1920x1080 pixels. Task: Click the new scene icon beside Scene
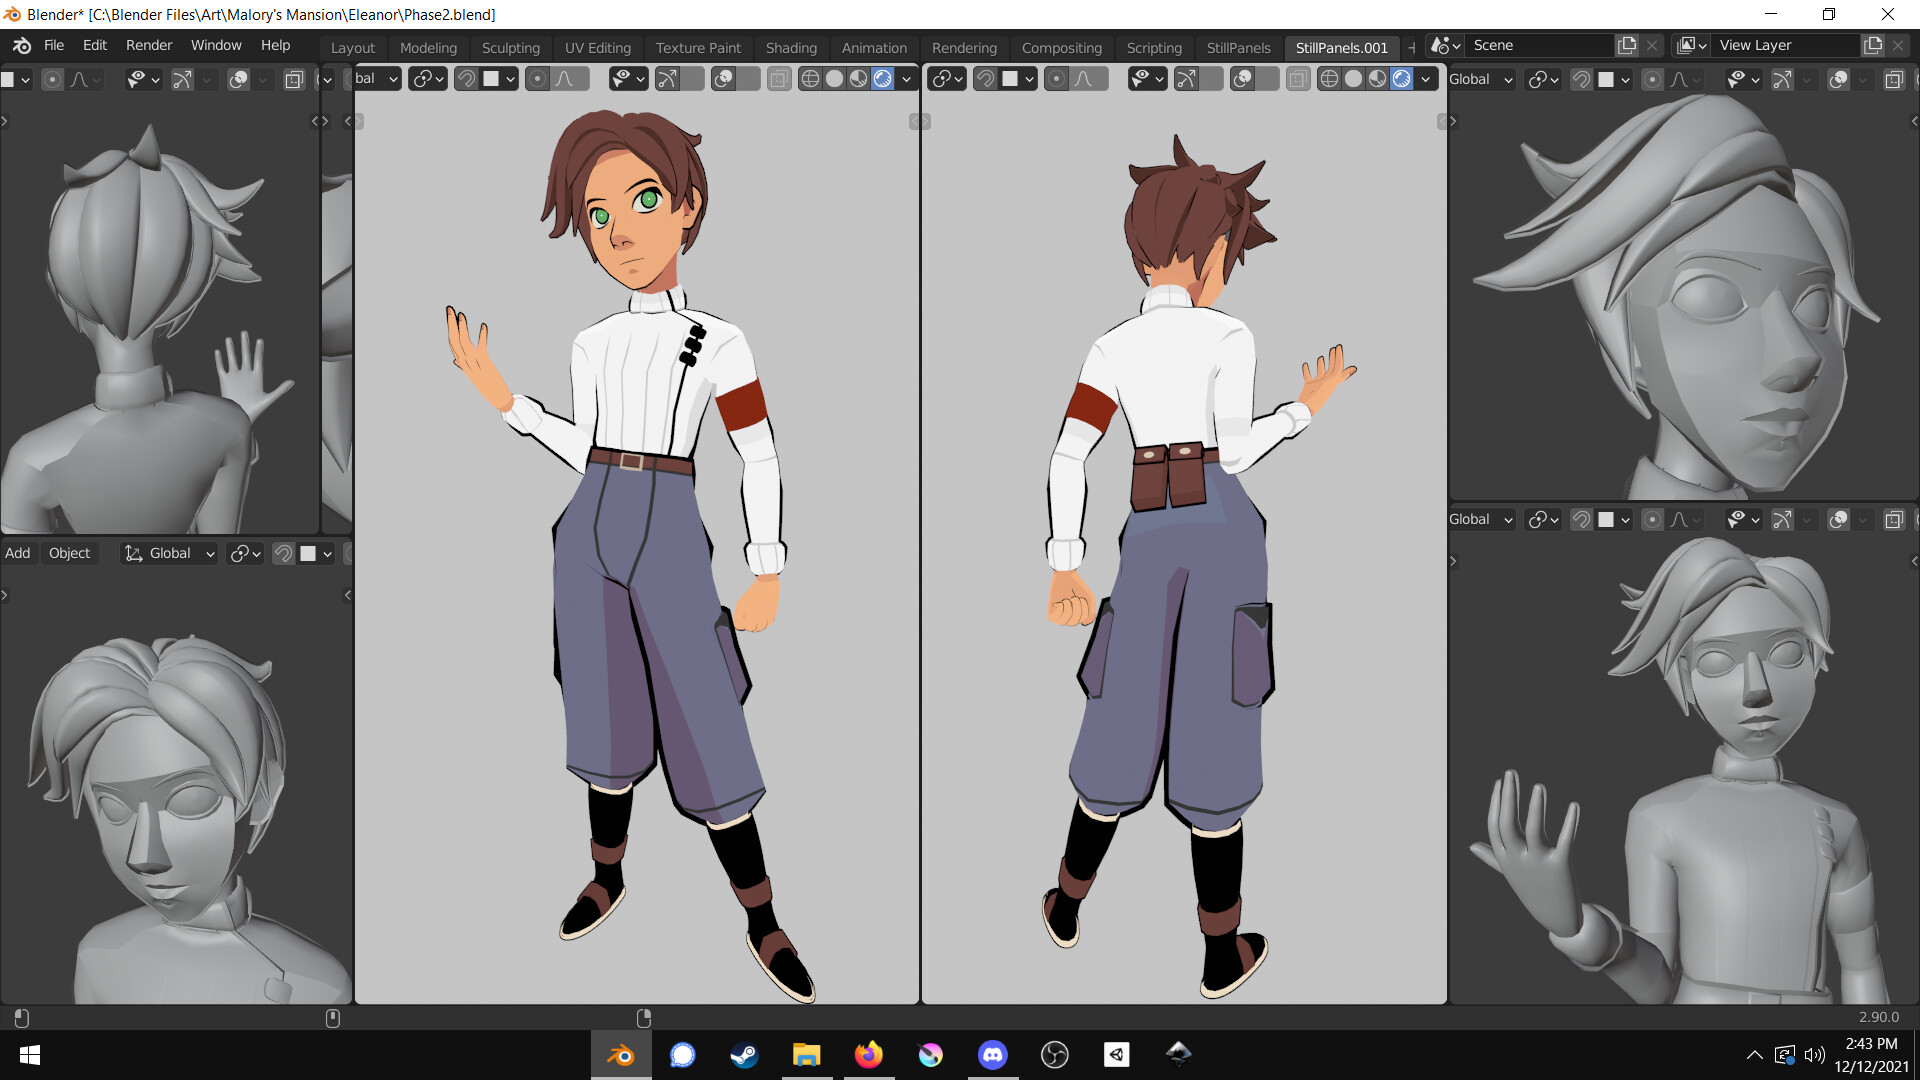pos(1627,45)
